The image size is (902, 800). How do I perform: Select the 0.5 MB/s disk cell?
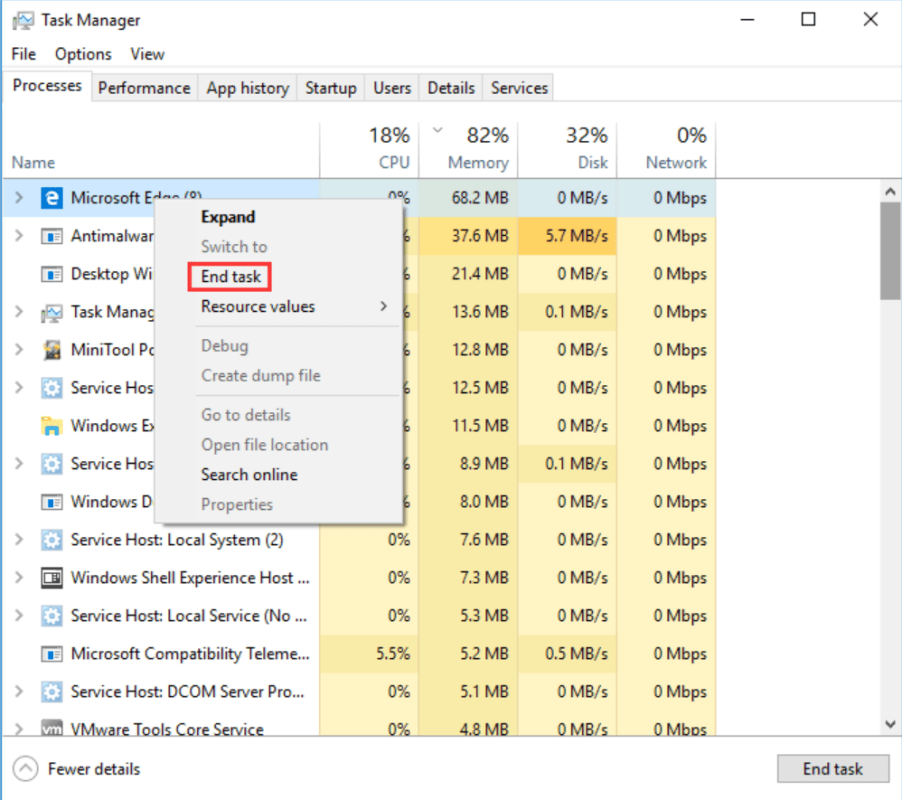pyautogui.click(x=568, y=653)
